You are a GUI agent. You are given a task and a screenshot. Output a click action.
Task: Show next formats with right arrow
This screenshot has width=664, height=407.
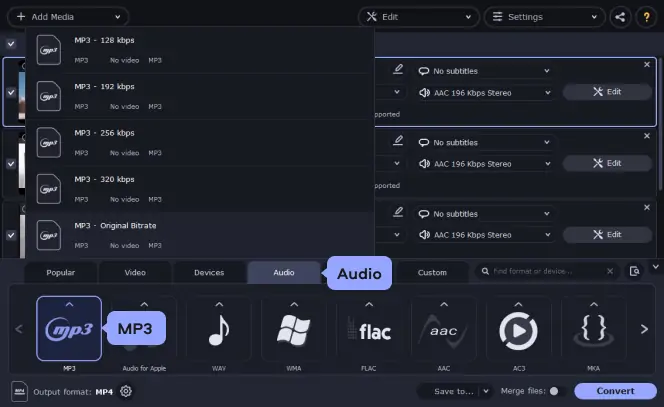[x=644, y=329]
